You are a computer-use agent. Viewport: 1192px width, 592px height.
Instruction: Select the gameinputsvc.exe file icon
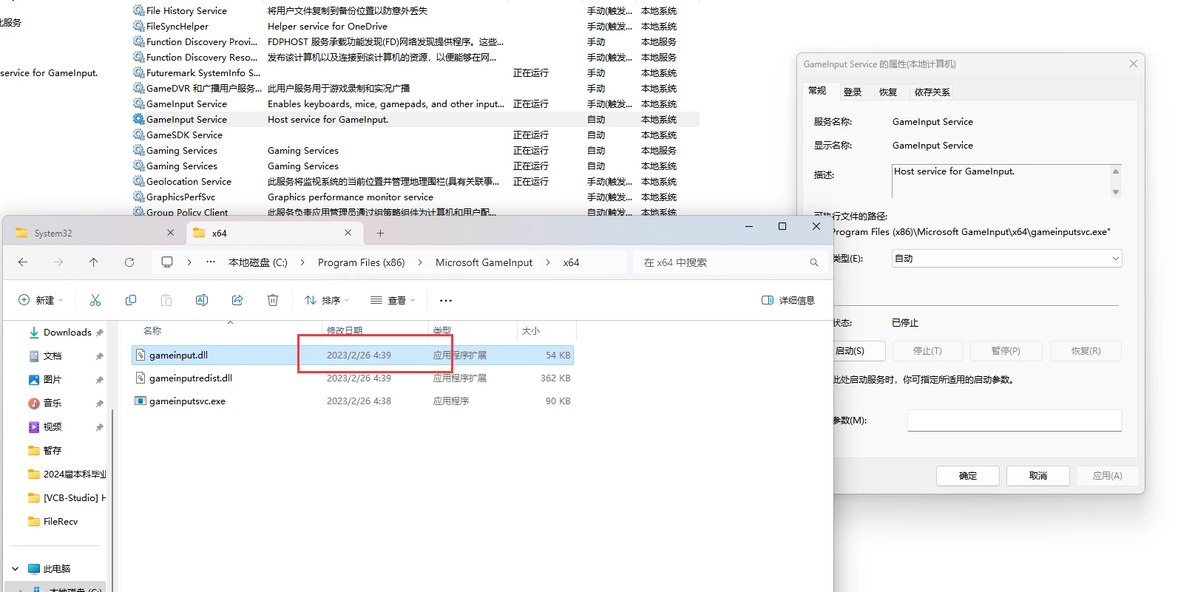tap(140, 400)
